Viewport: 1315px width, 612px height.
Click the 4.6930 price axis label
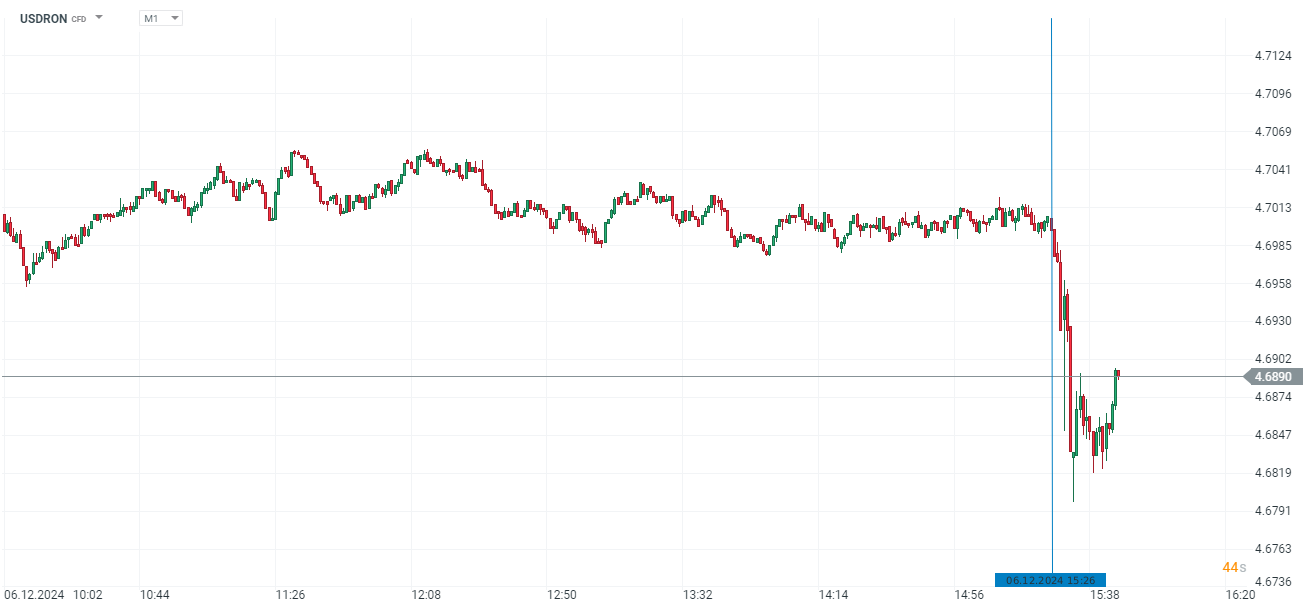(x=1272, y=321)
